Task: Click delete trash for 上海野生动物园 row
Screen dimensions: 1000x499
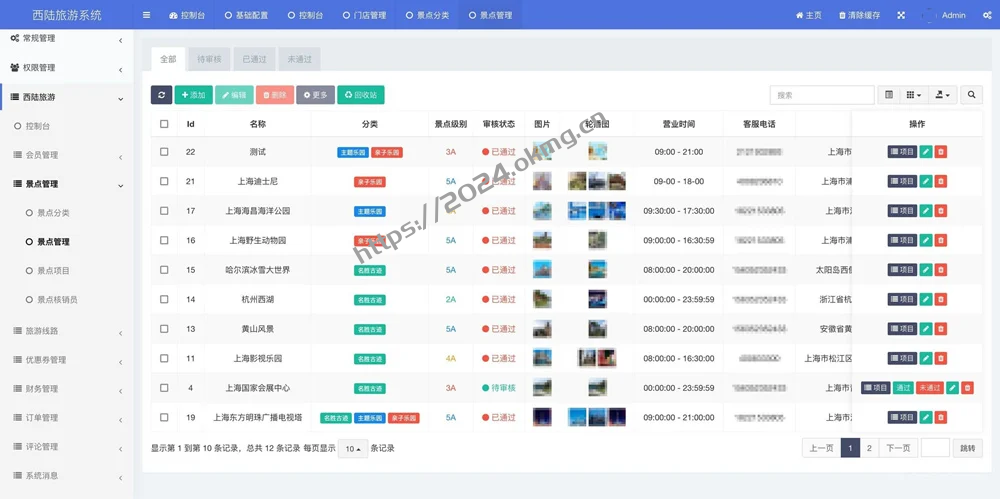Action: pos(941,240)
